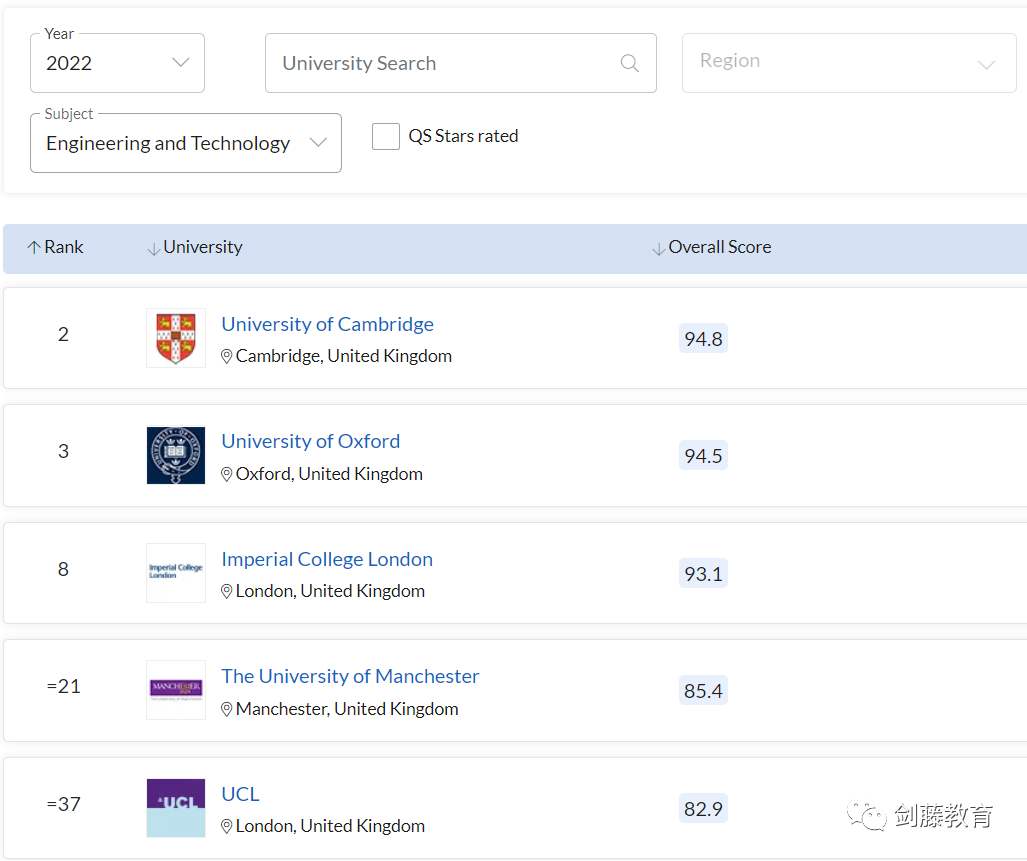Click the 82.9 score for UCL
Viewport: 1027px width, 861px height.
click(x=703, y=809)
